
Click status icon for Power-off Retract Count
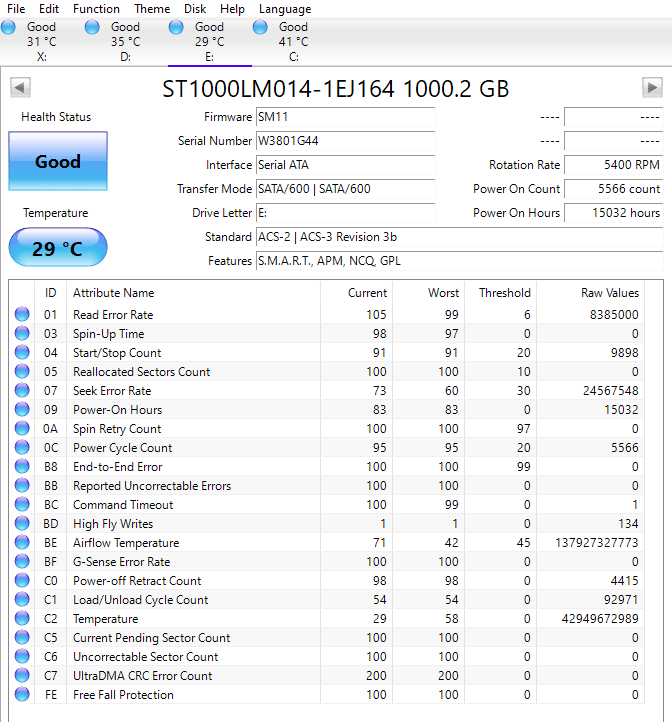(x=22, y=580)
